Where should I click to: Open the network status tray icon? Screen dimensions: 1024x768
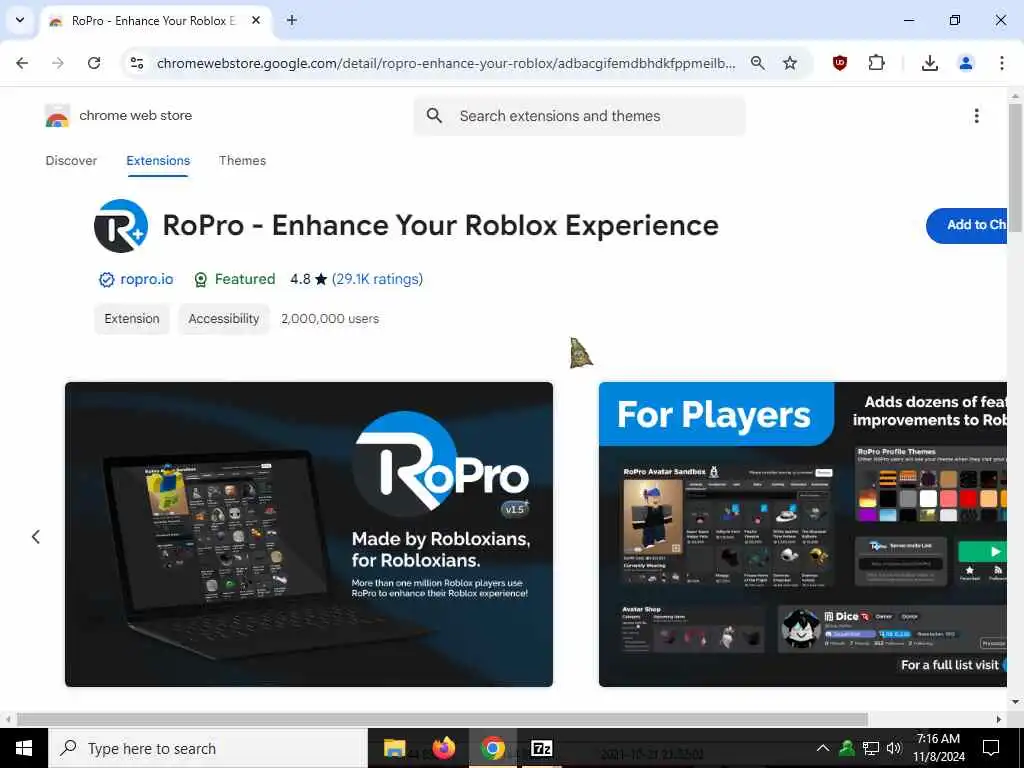pyautogui.click(x=871, y=748)
